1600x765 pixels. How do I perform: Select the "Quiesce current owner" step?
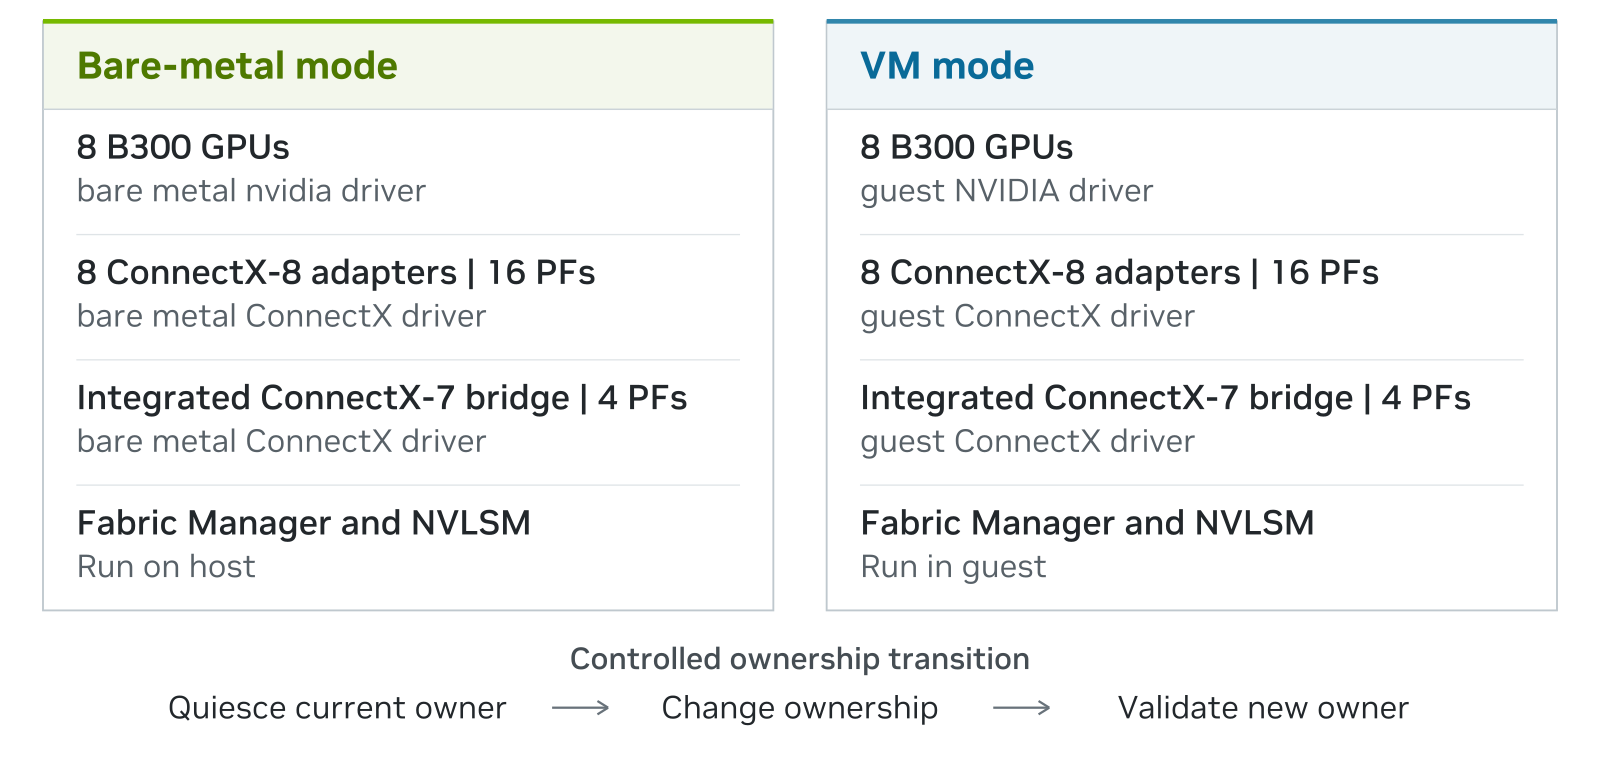[337, 708]
